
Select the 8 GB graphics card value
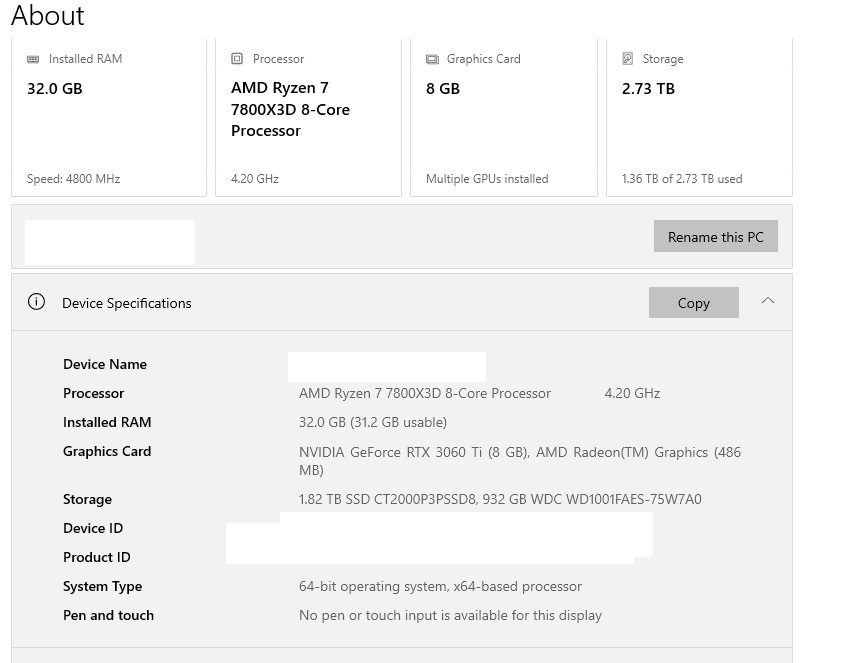point(443,88)
